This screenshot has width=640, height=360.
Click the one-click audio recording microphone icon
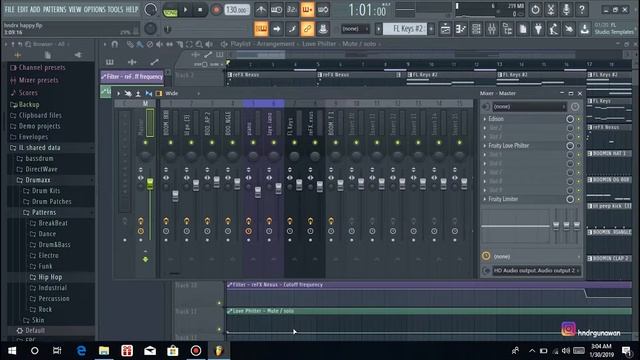pyautogui.click(x=566, y=10)
